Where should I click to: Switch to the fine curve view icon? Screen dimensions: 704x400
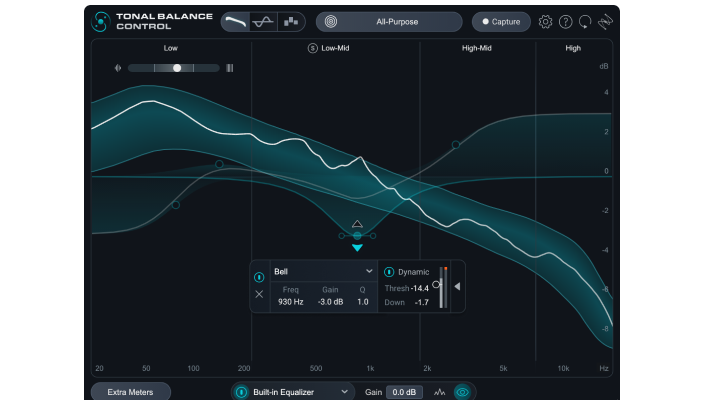[x=264, y=21]
